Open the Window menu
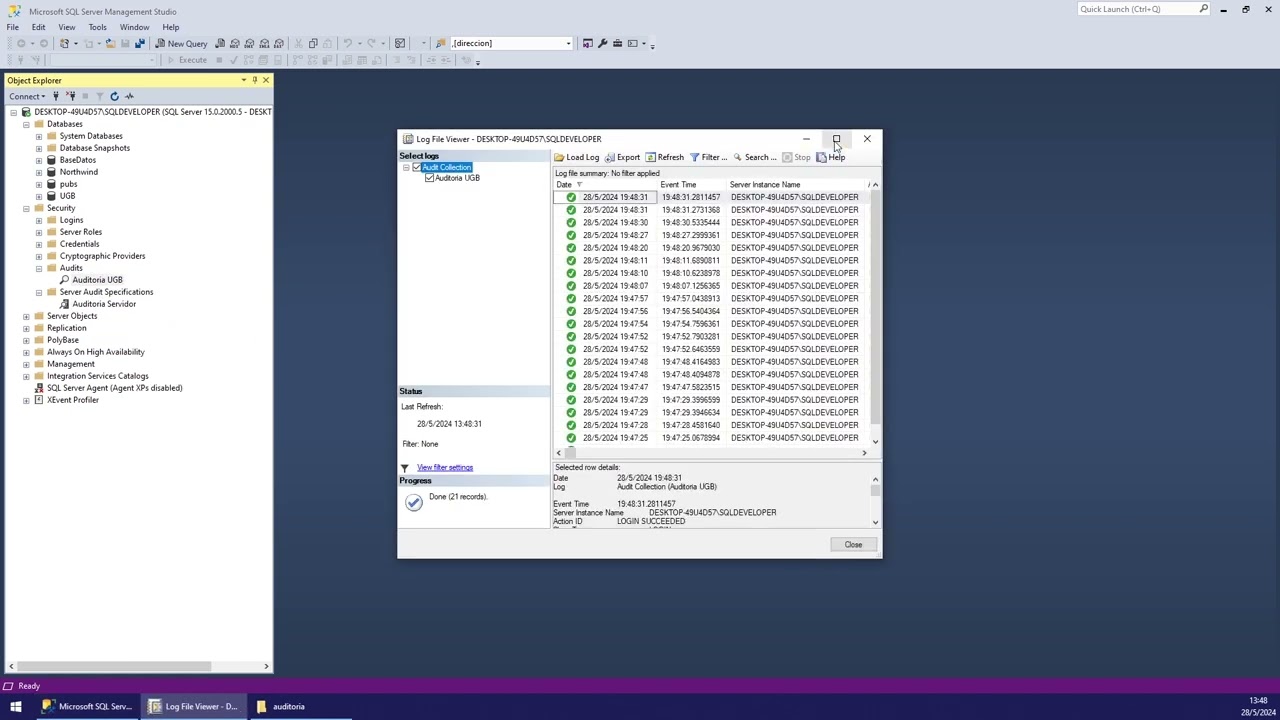 [134, 27]
